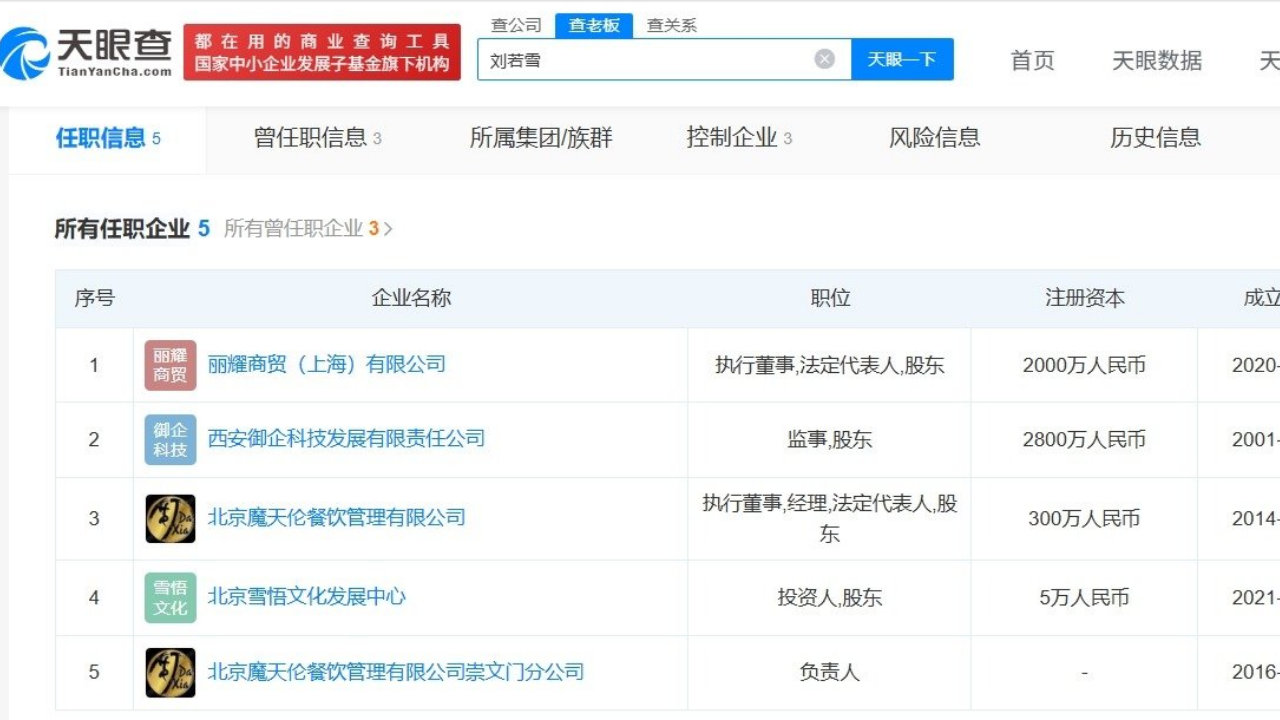1280x720 pixels.
Task: Click the 负责人 position cell
Action: [x=830, y=672]
